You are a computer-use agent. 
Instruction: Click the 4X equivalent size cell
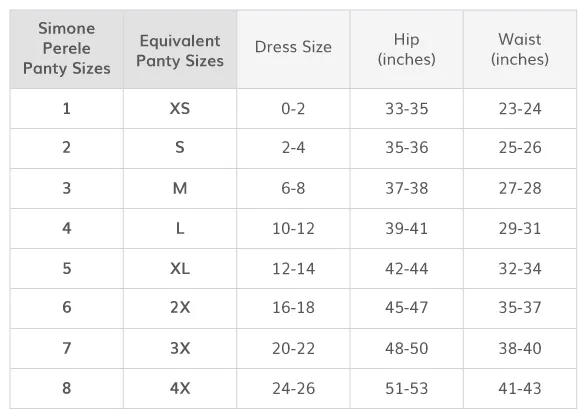click(x=180, y=389)
